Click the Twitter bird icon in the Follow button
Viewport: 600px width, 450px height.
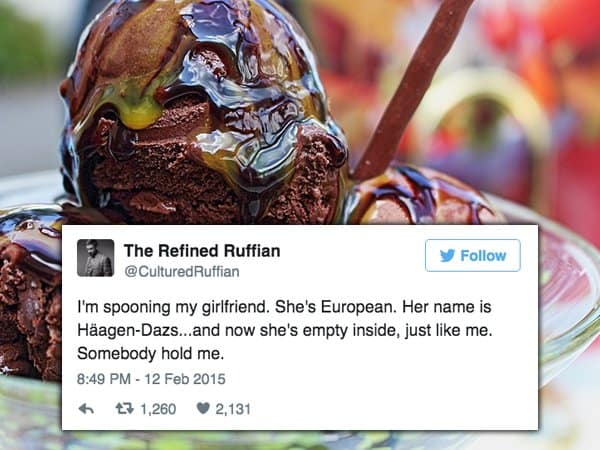[447, 255]
